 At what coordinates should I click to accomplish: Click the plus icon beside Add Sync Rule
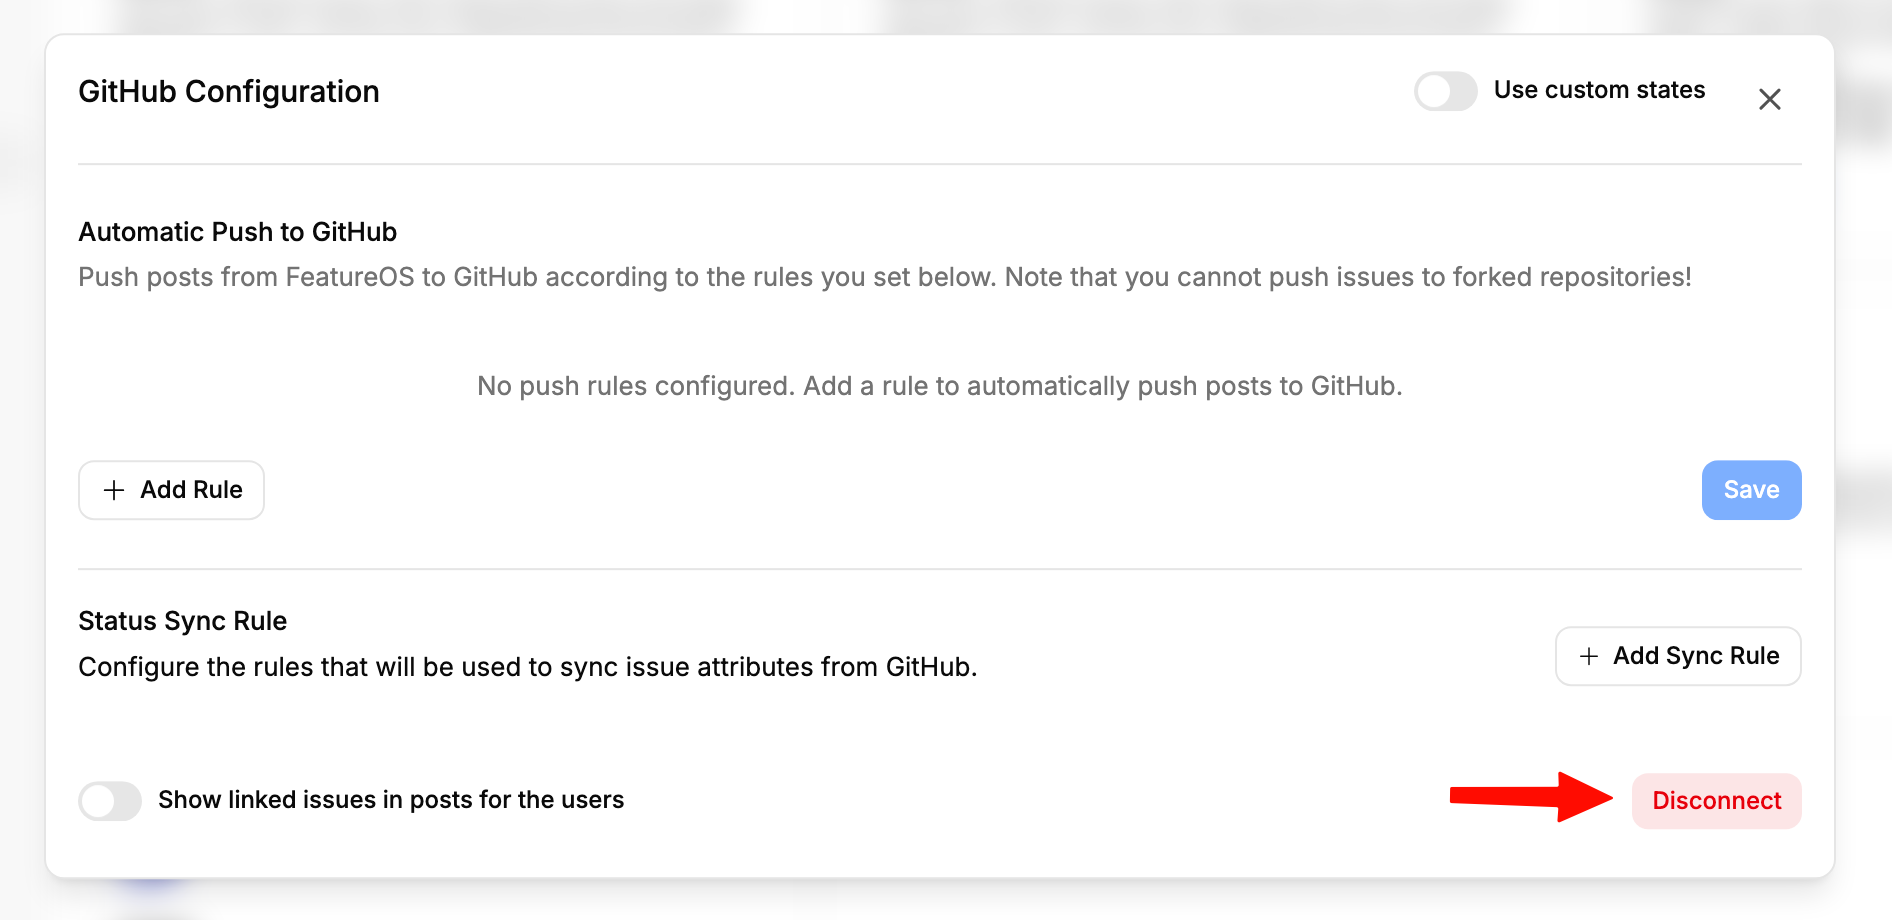pyautogui.click(x=1588, y=656)
